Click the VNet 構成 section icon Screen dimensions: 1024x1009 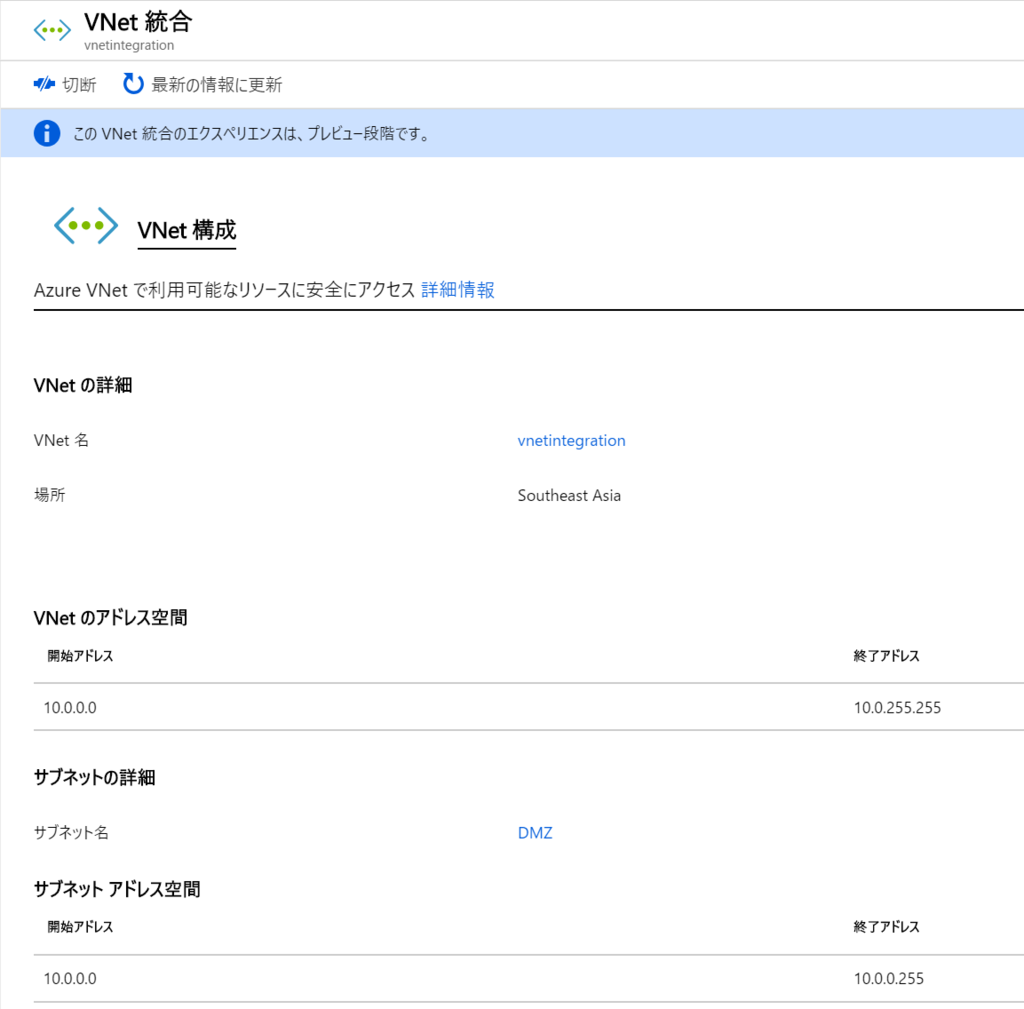(85, 225)
